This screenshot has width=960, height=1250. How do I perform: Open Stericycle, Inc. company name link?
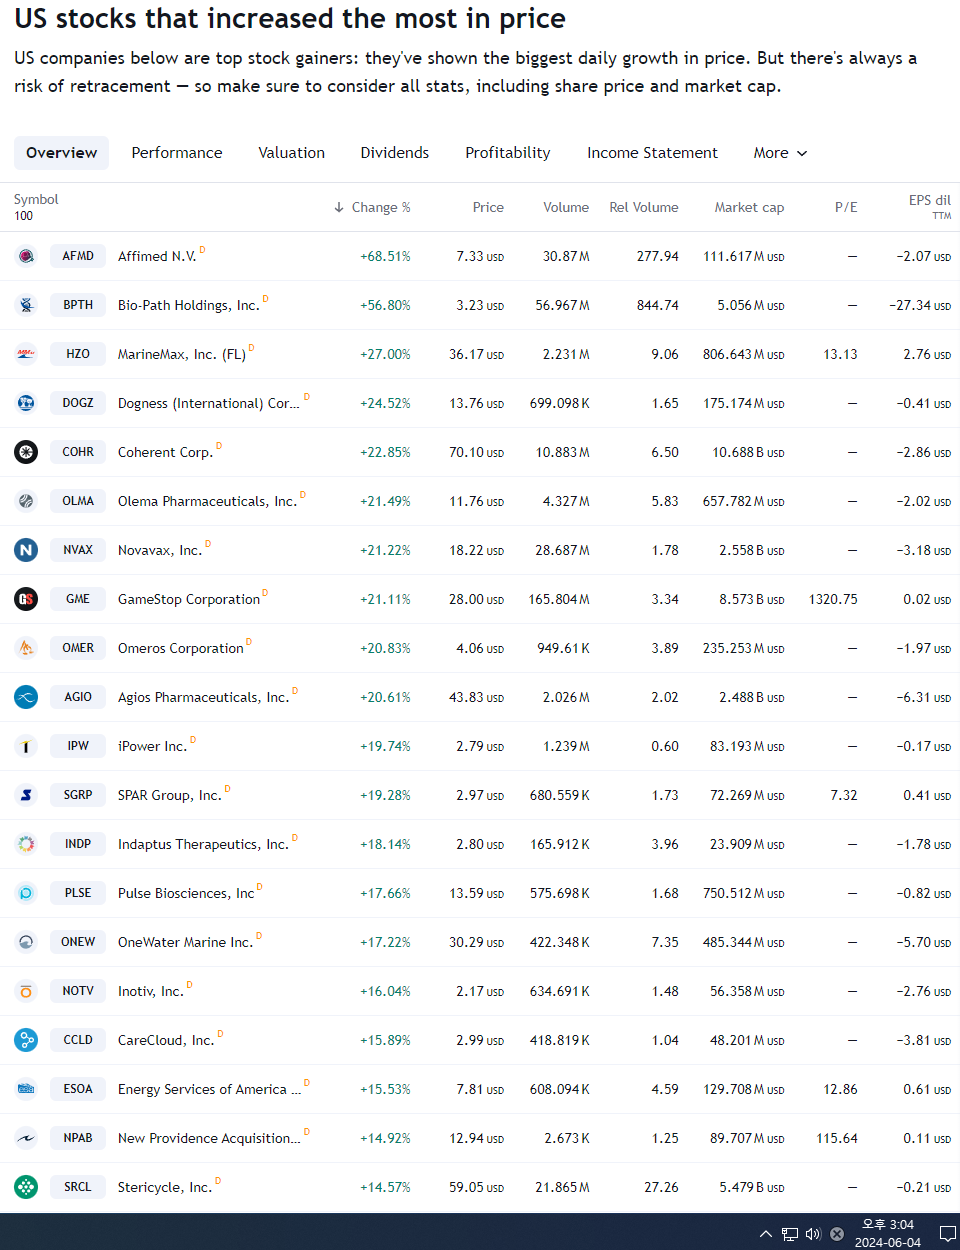pyautogui.click(x=165, y=1187)
